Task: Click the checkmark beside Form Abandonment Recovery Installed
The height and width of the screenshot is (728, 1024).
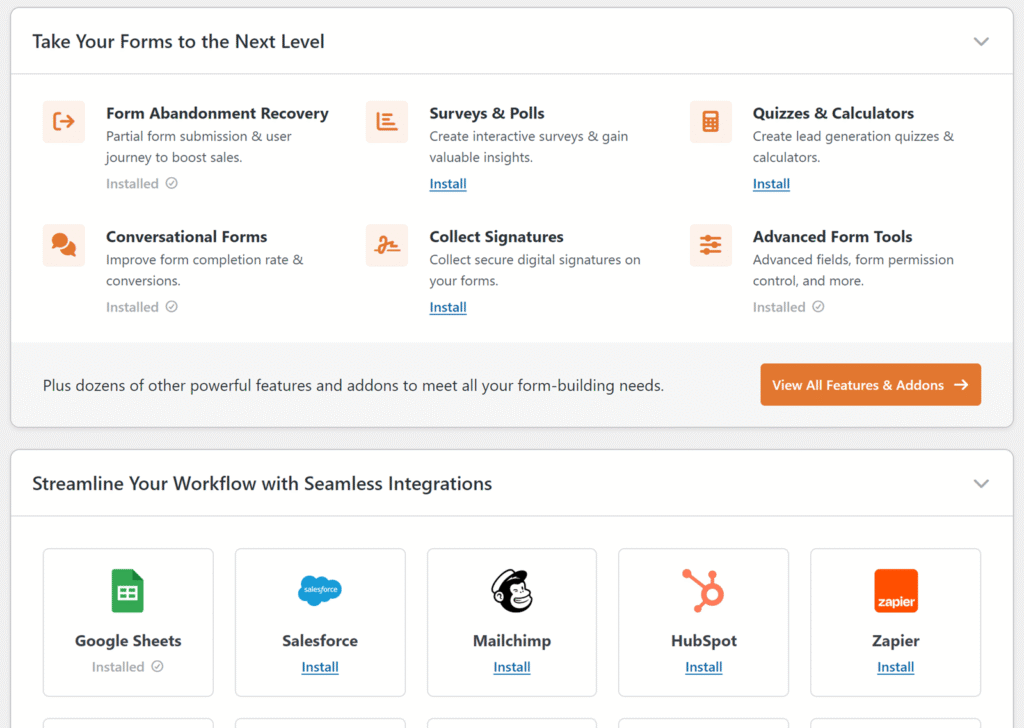Action: tap(172, 183)
